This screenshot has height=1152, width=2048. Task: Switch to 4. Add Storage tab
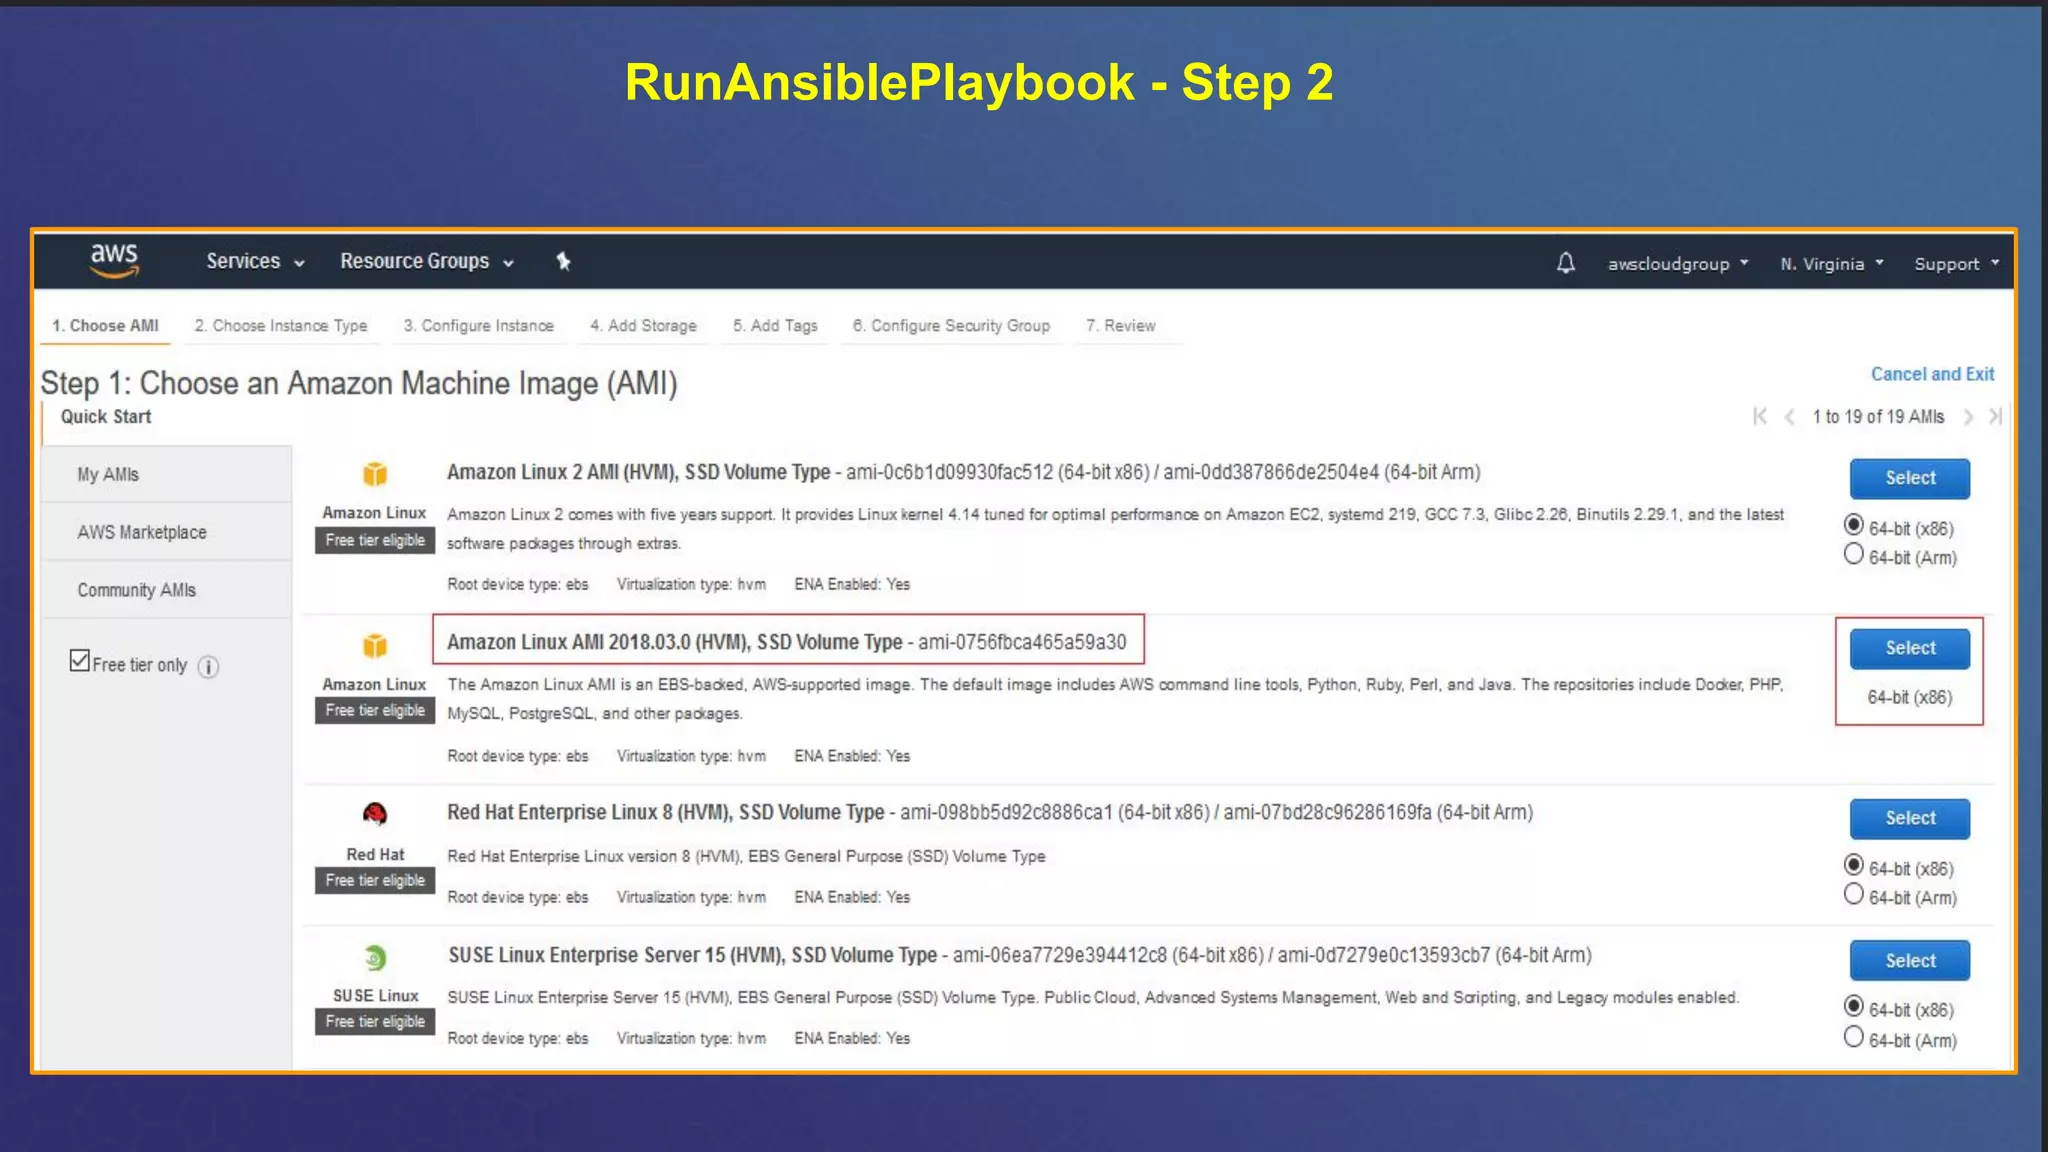[643, 326]
